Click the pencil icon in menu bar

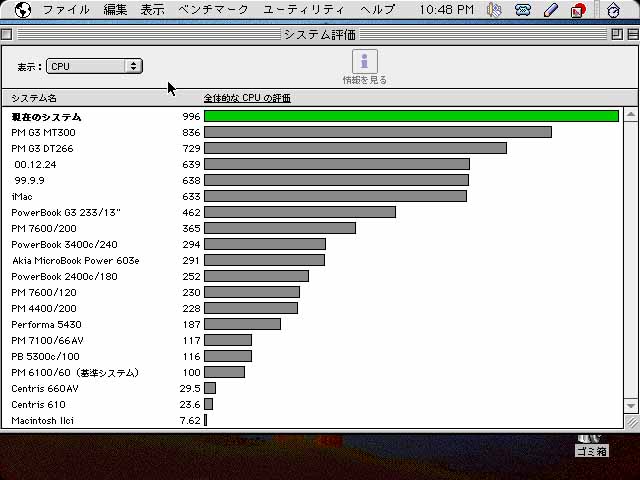pos(551,10)
